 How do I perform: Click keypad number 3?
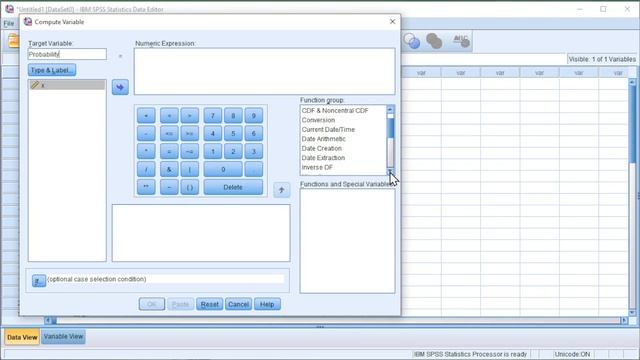coord(253,151)
